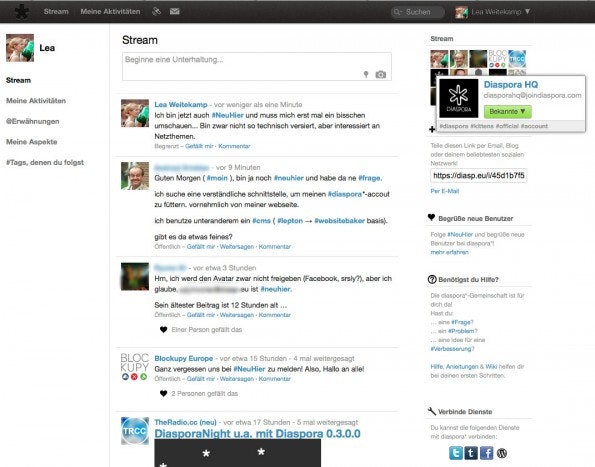This screenshot has height=467, width=595.
Task: Click Blockupy Europe avatar logo
Action: (134, 366)
